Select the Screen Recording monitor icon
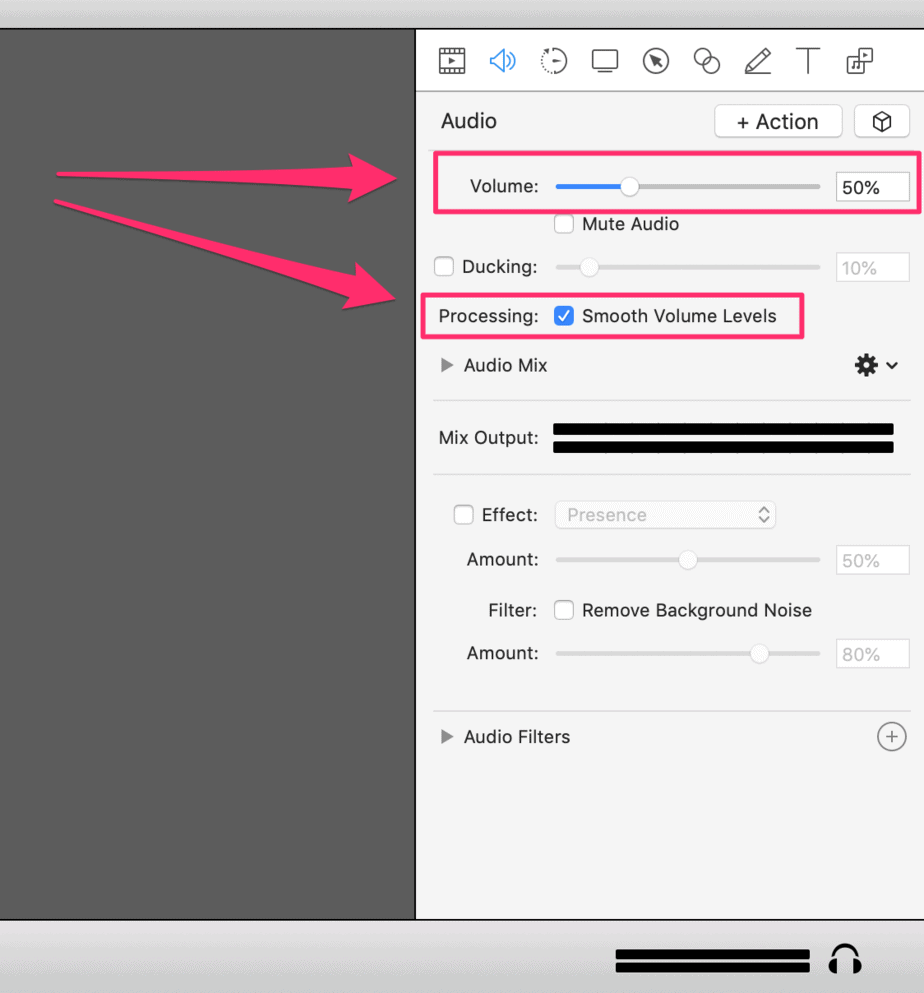The width and height of the screenshot is (924, 993). tap(604, 61)
